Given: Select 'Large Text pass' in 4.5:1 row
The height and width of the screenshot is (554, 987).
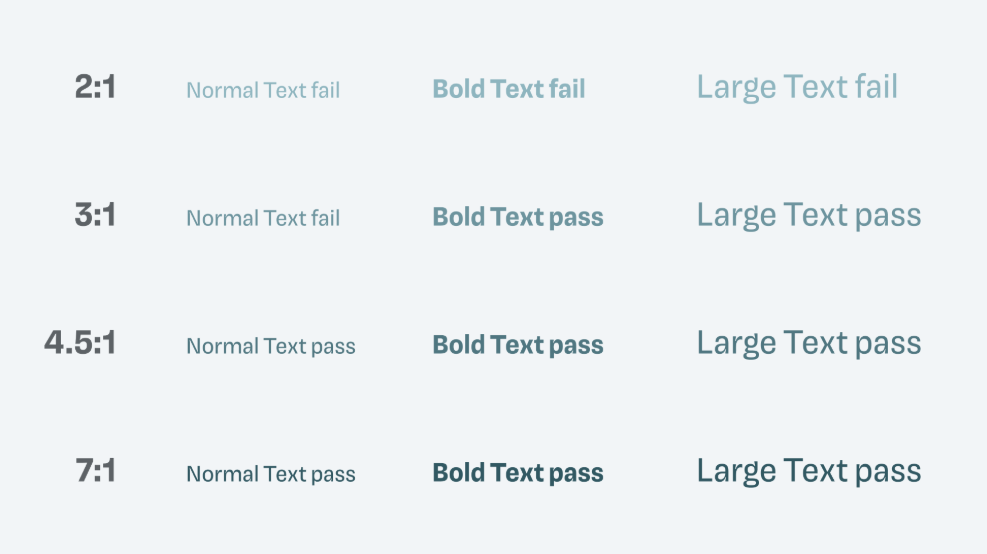Looking at the screenshot, I should tap(809, 343).
